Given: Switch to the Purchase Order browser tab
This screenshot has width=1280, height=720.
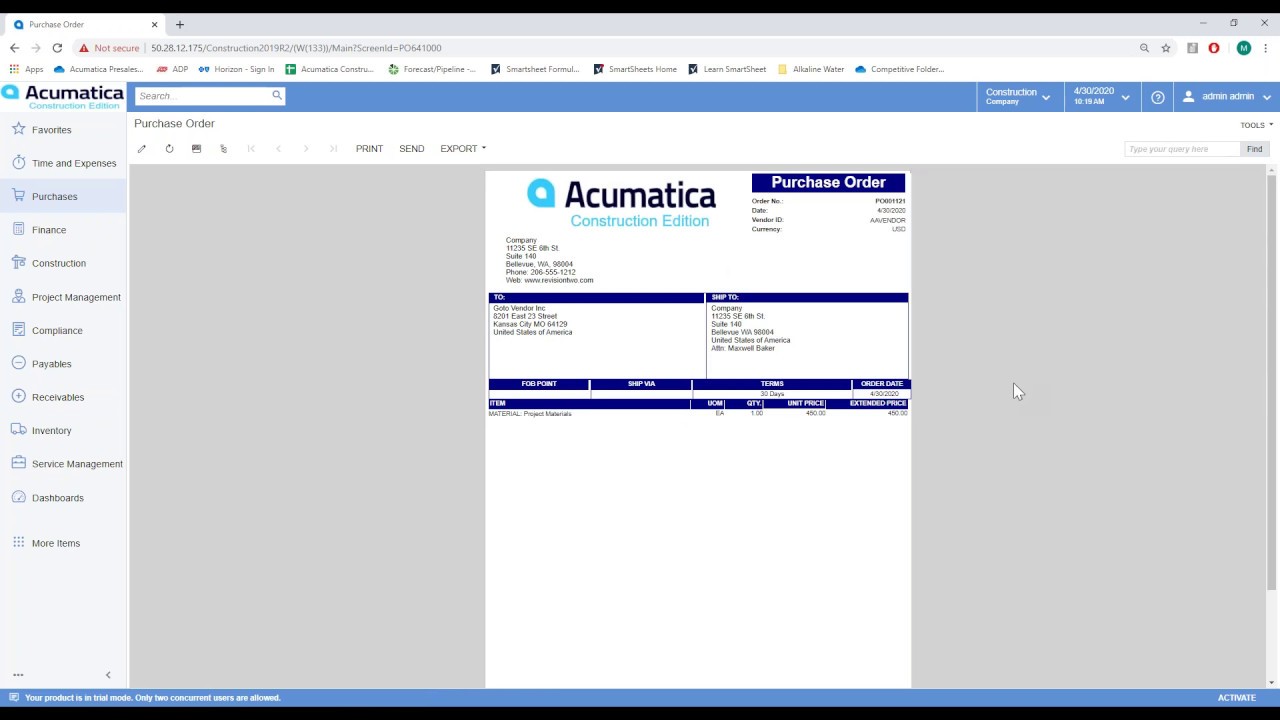Looking at the screenshot, I should click(85, 24).
